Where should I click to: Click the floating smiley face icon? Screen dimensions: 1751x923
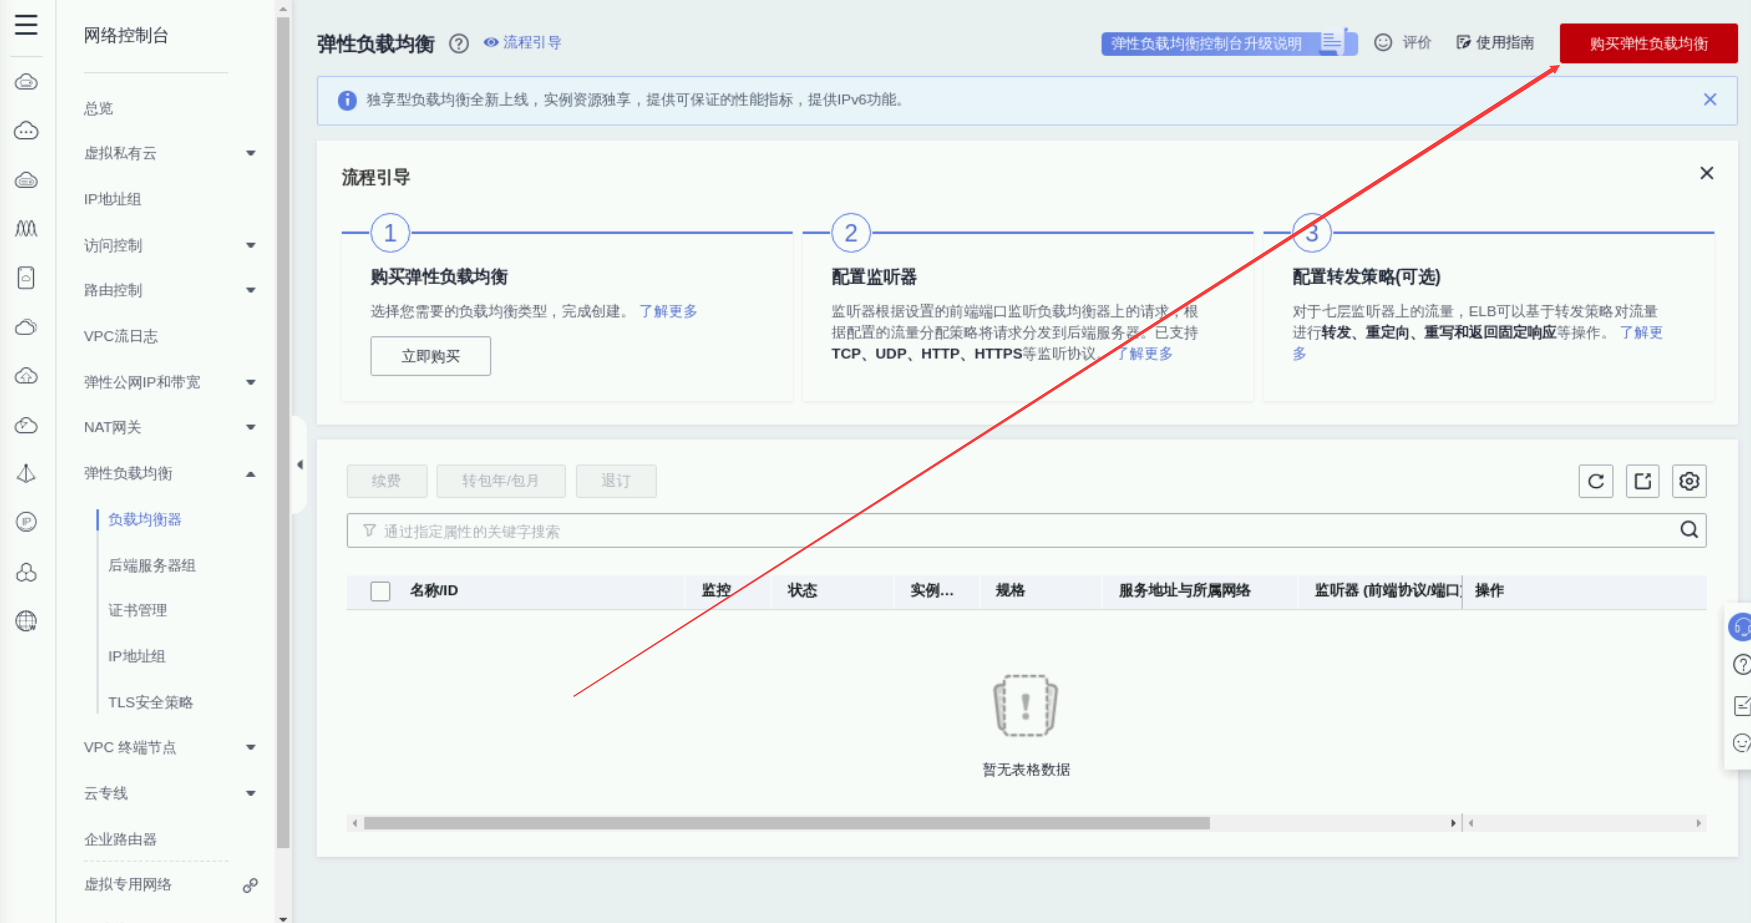coord(1741,743)
